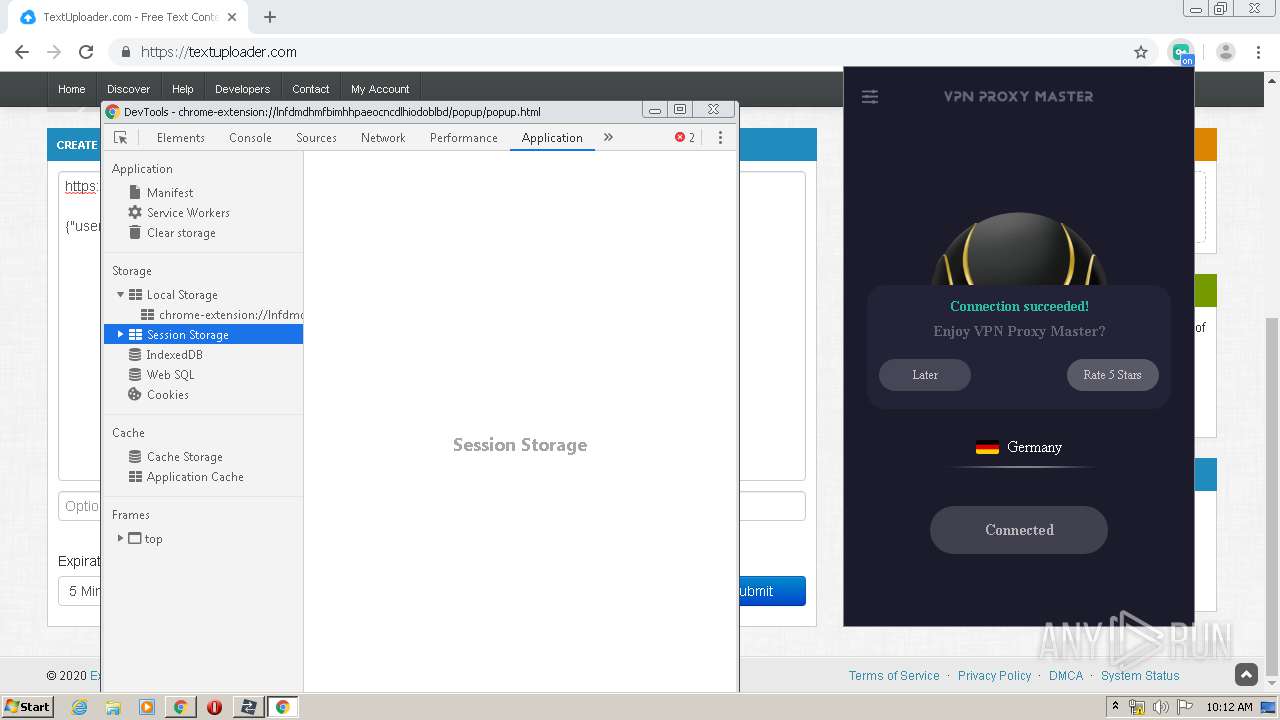The image size is (1280, 720).
Task: Open Cookies in the Storage section
Action: coord(167,395)
